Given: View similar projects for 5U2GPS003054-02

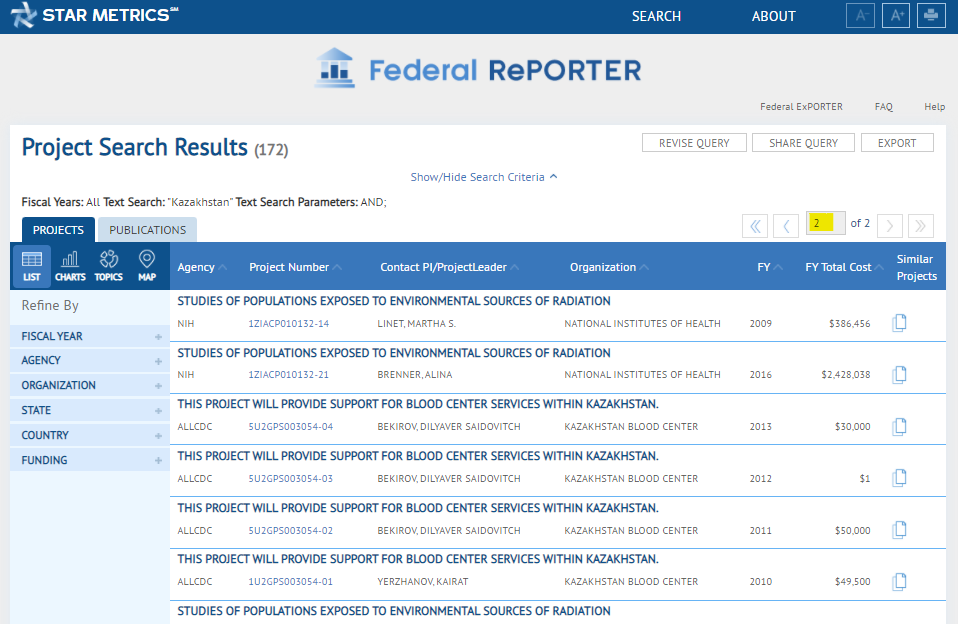Looking at the screenshot, I should (899, 530).
